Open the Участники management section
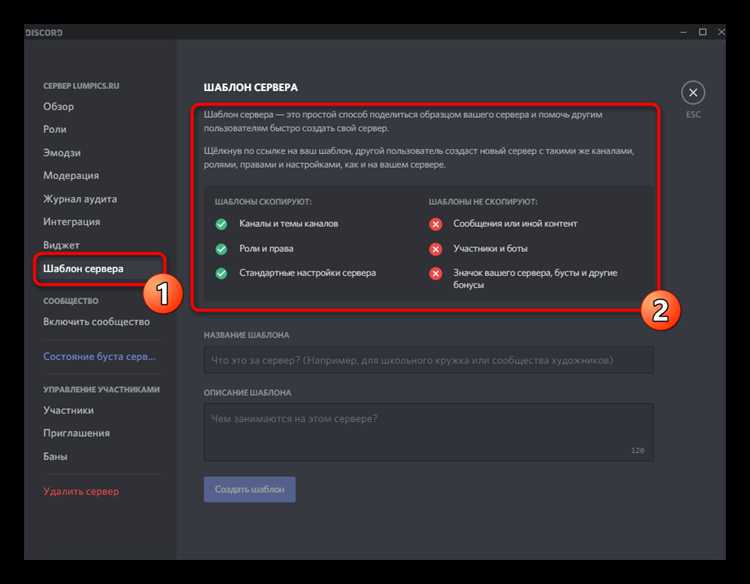 [68, 410]
